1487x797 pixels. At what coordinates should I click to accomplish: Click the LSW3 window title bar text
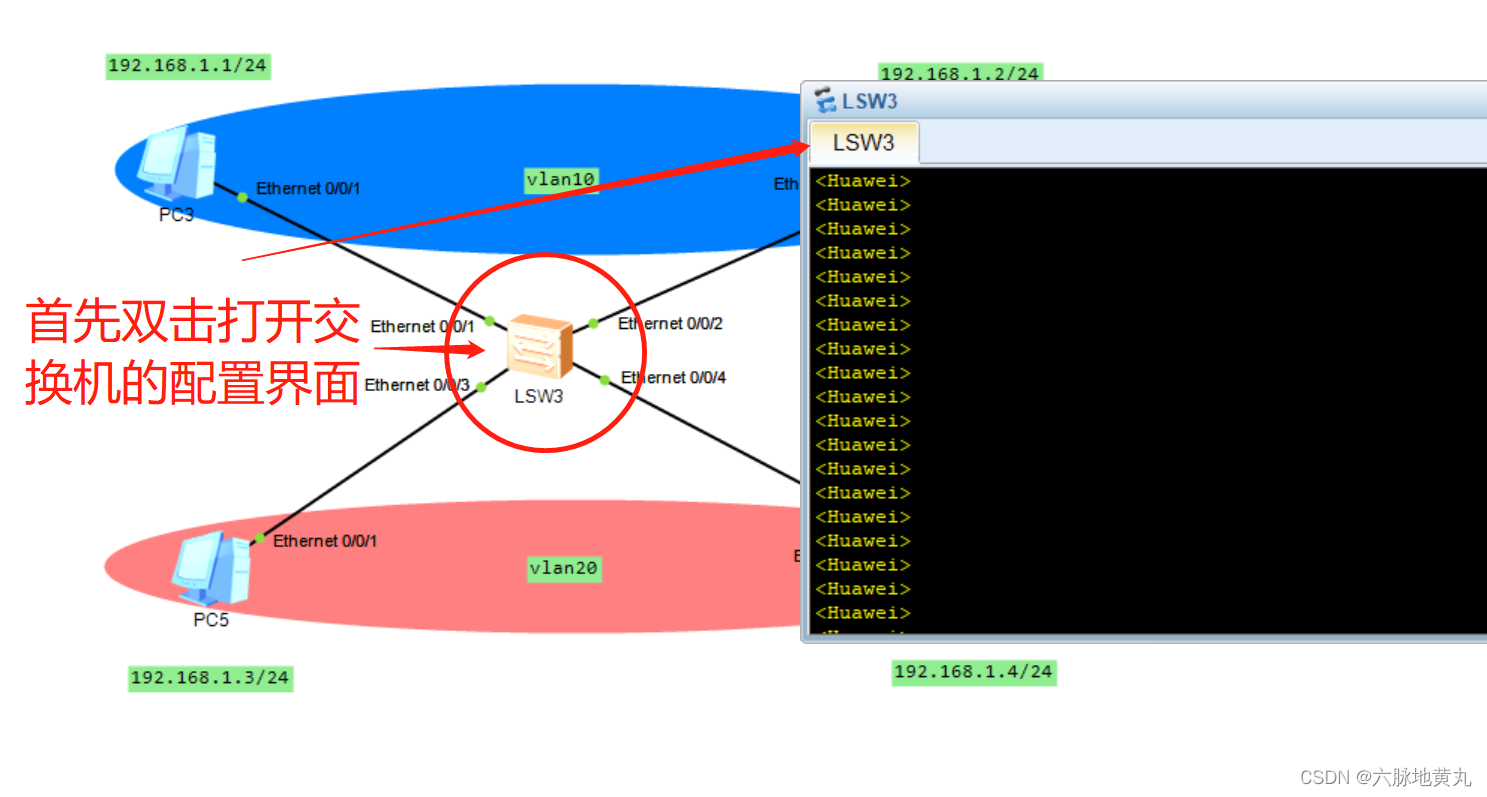(x=870, y=101)
